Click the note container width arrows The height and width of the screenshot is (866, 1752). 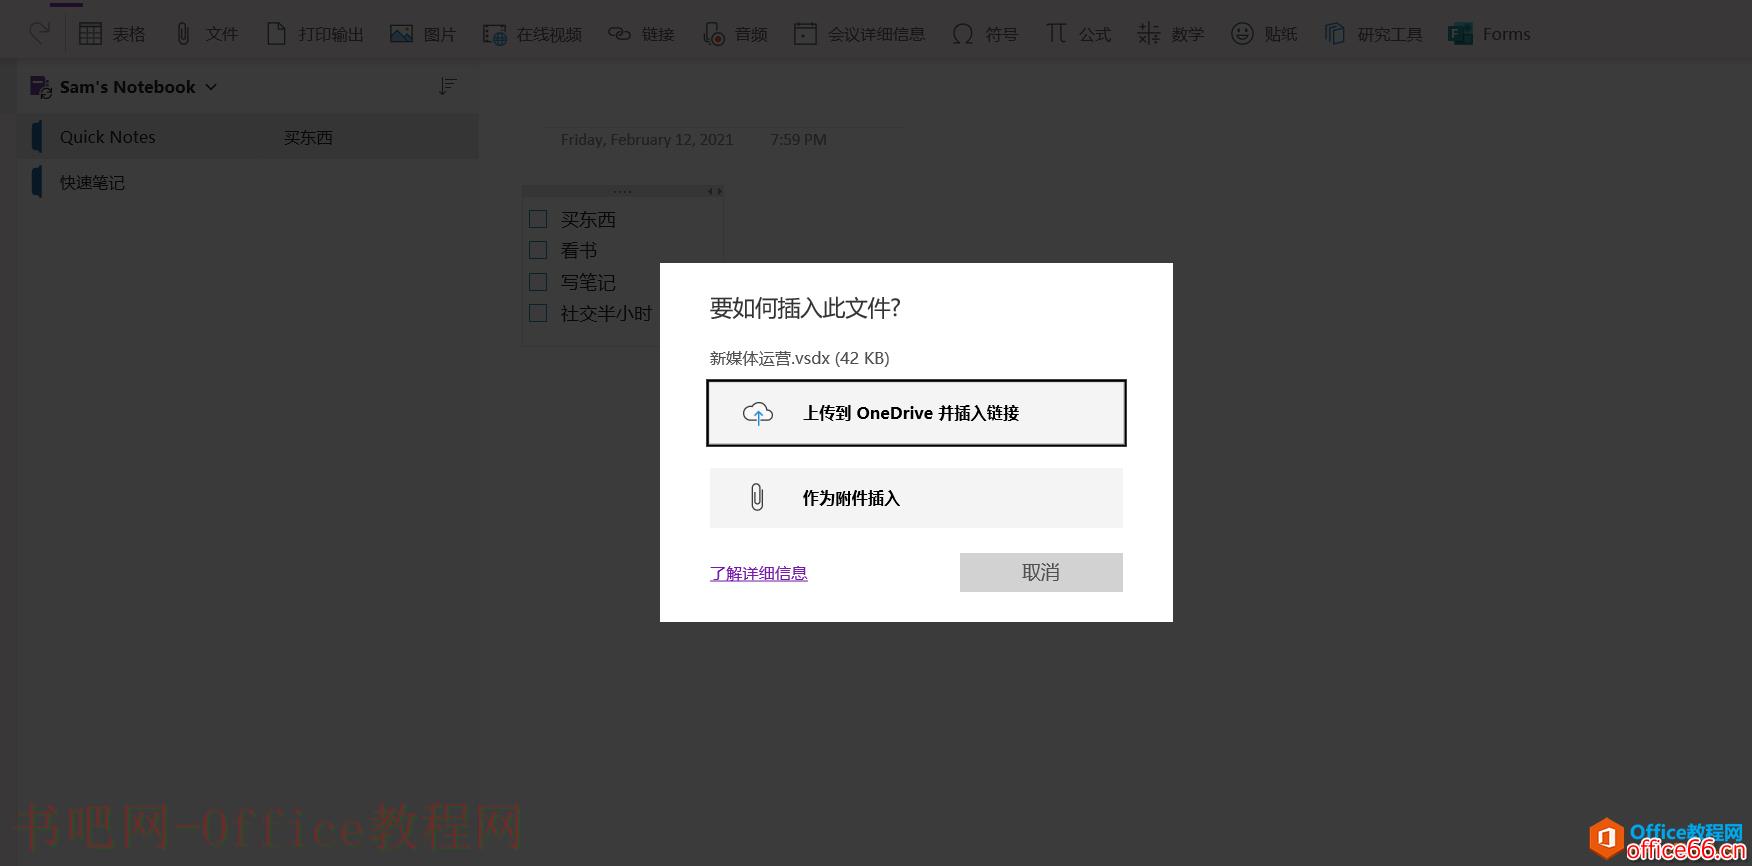click(x=714, y=191)
